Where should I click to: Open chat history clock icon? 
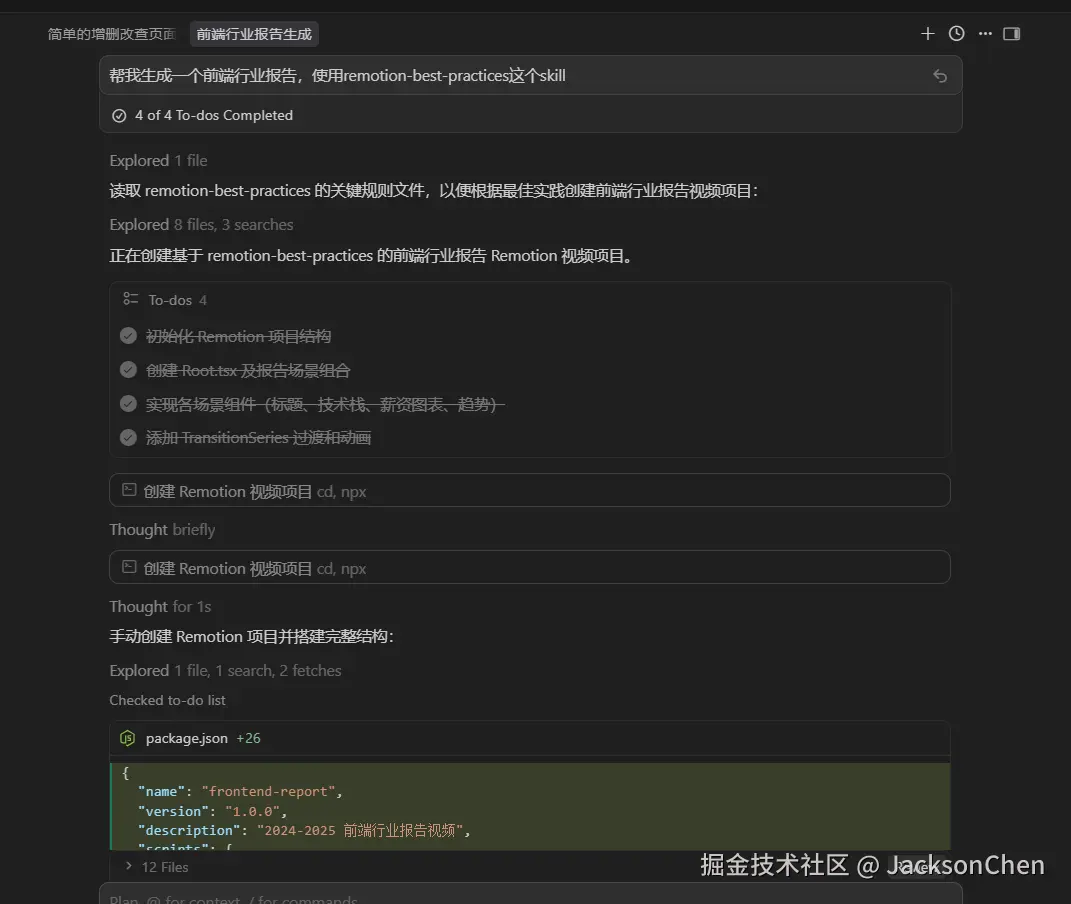click(x=956, y=34)
